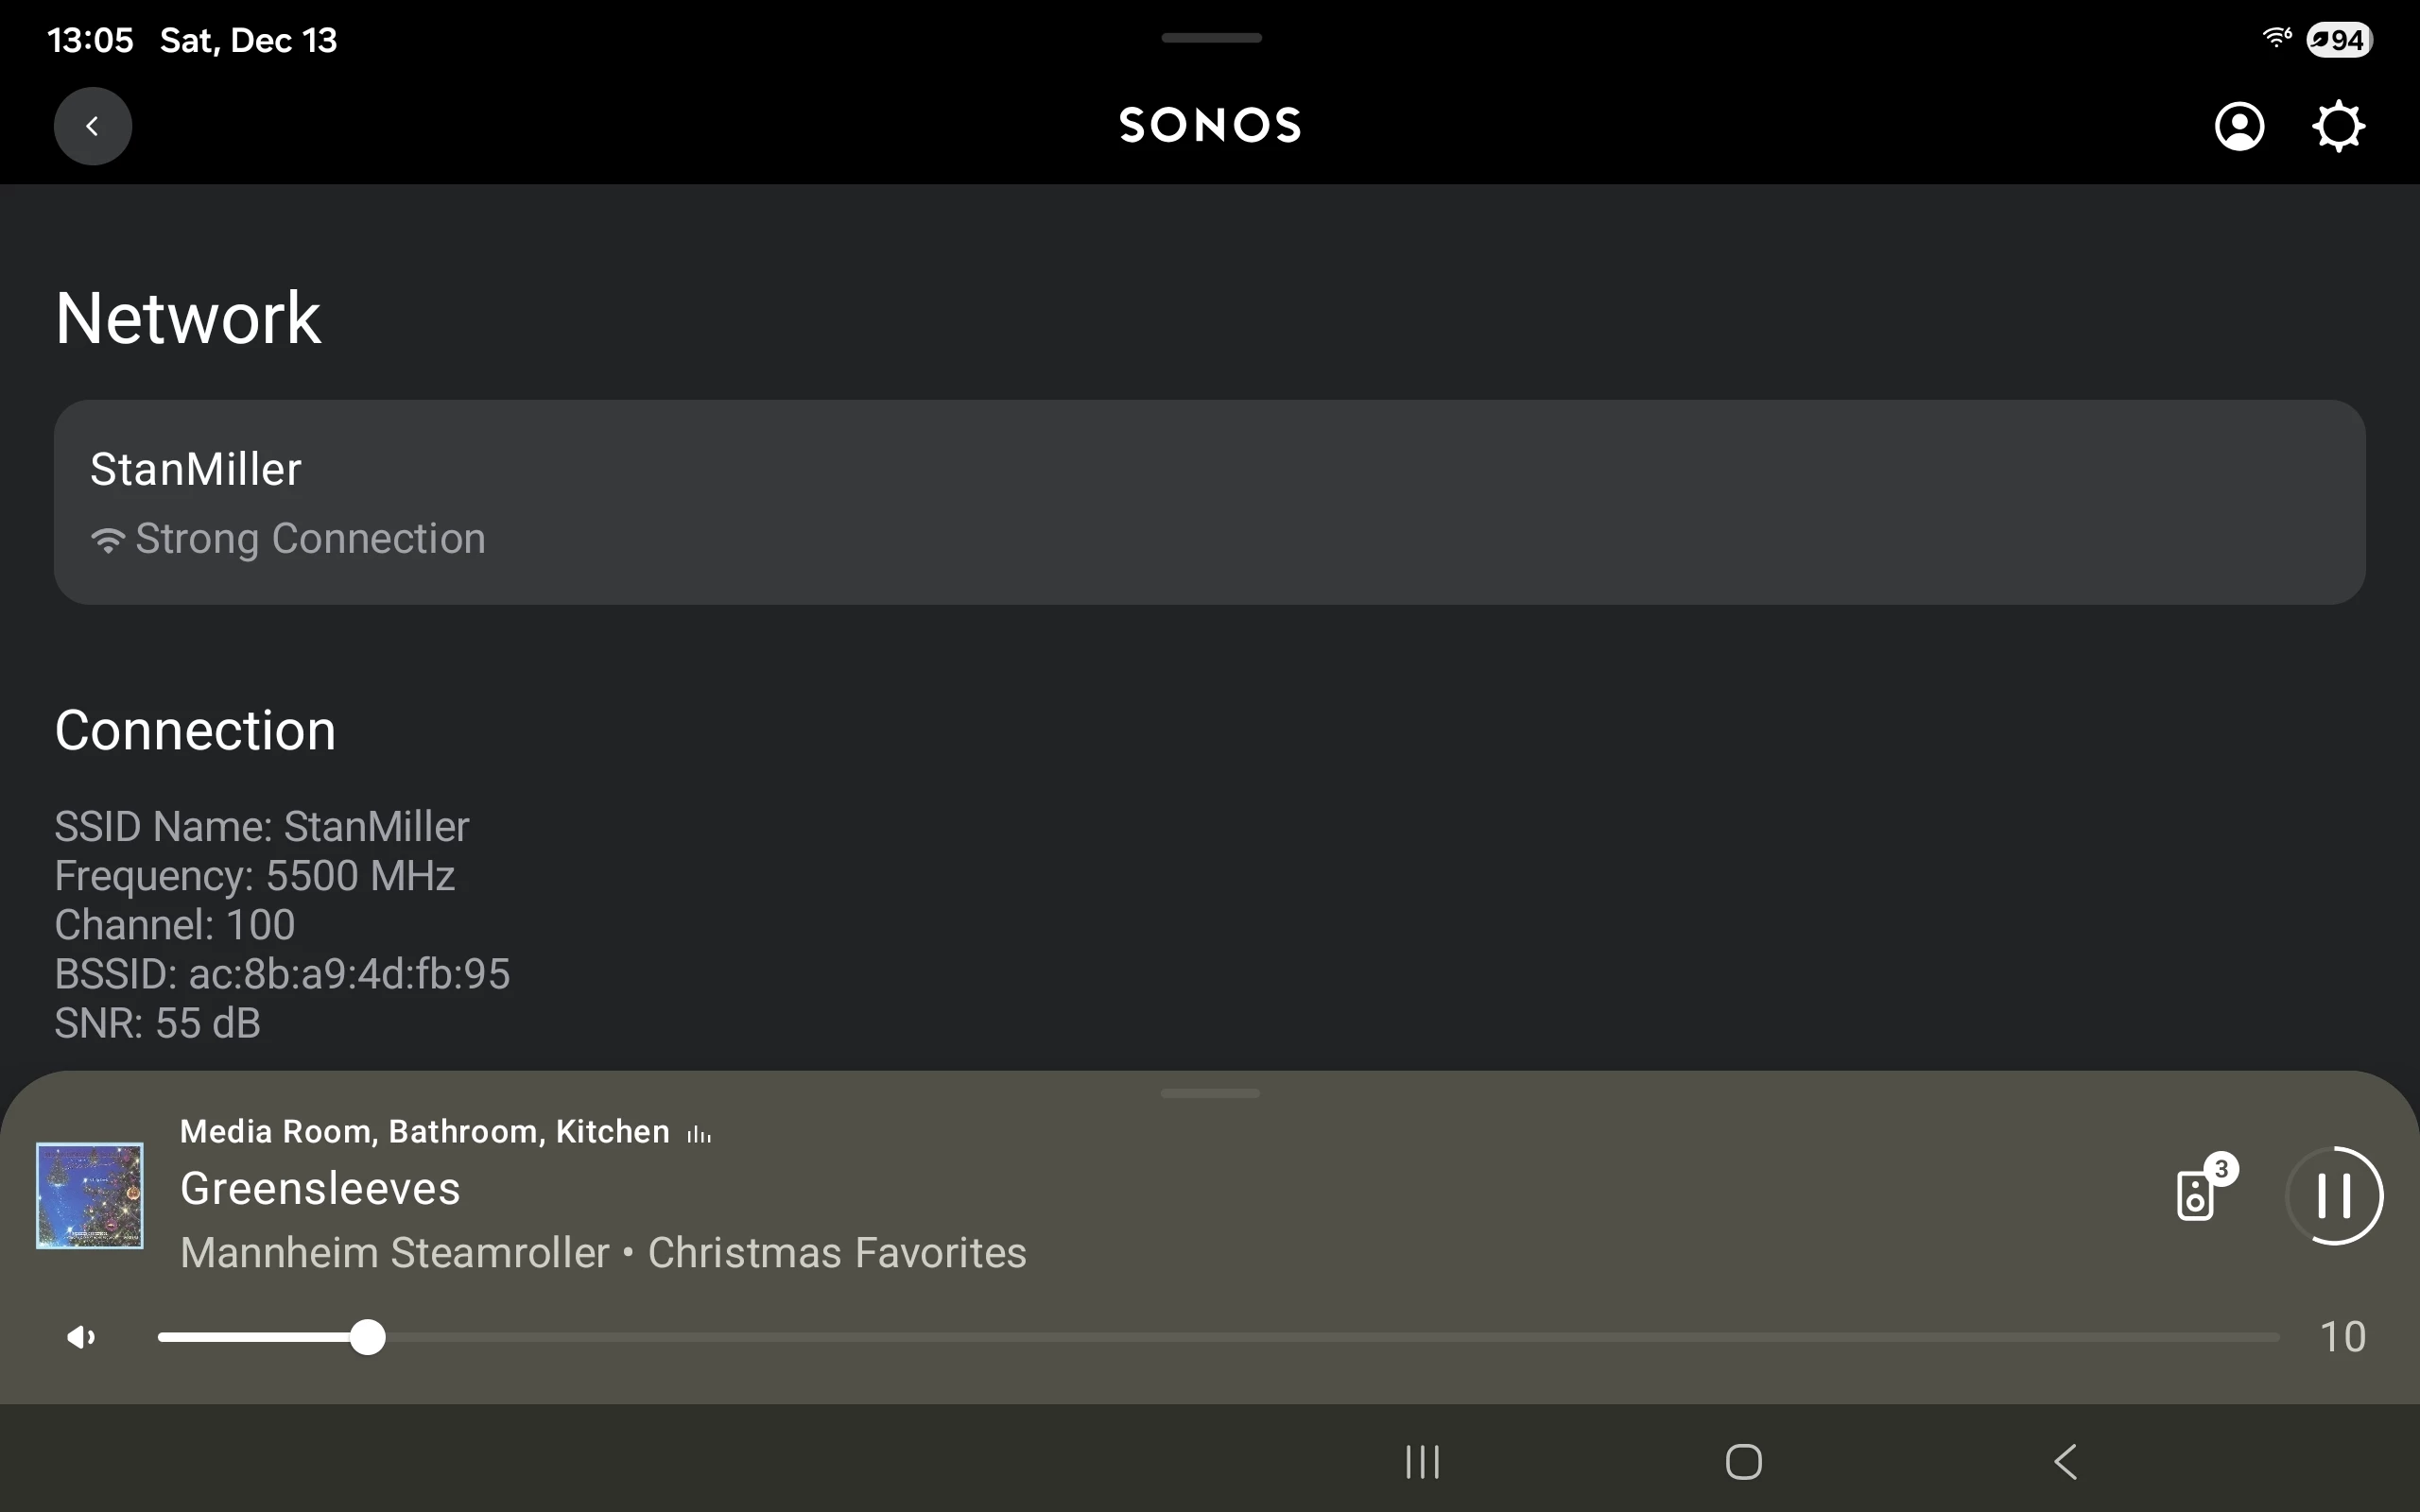Open speaker grouping icon with badge 3
This screenshot has height=1512, width=2420.
2197,1194
